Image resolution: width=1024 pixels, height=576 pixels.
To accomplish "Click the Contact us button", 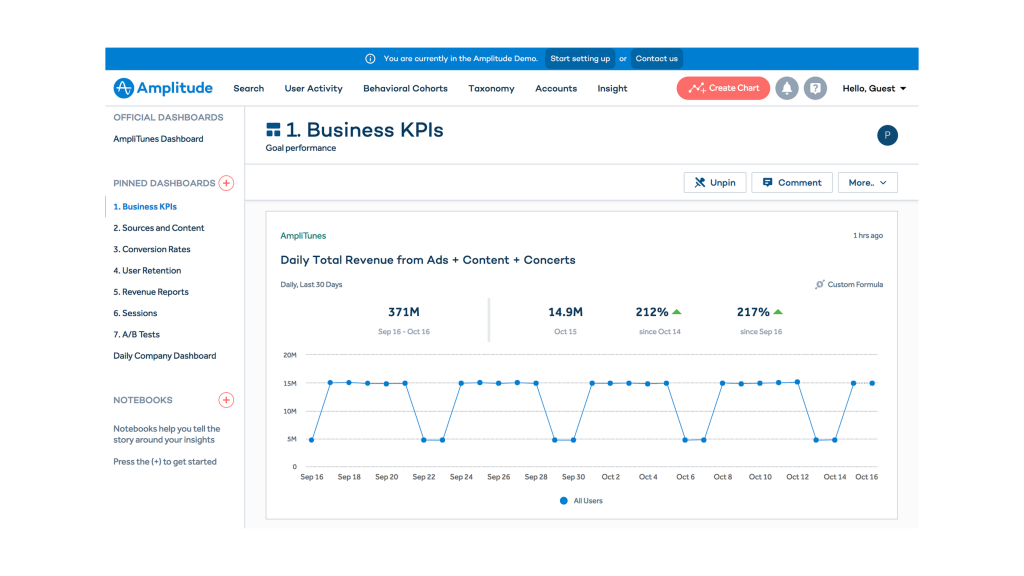I will click(657, 58).
